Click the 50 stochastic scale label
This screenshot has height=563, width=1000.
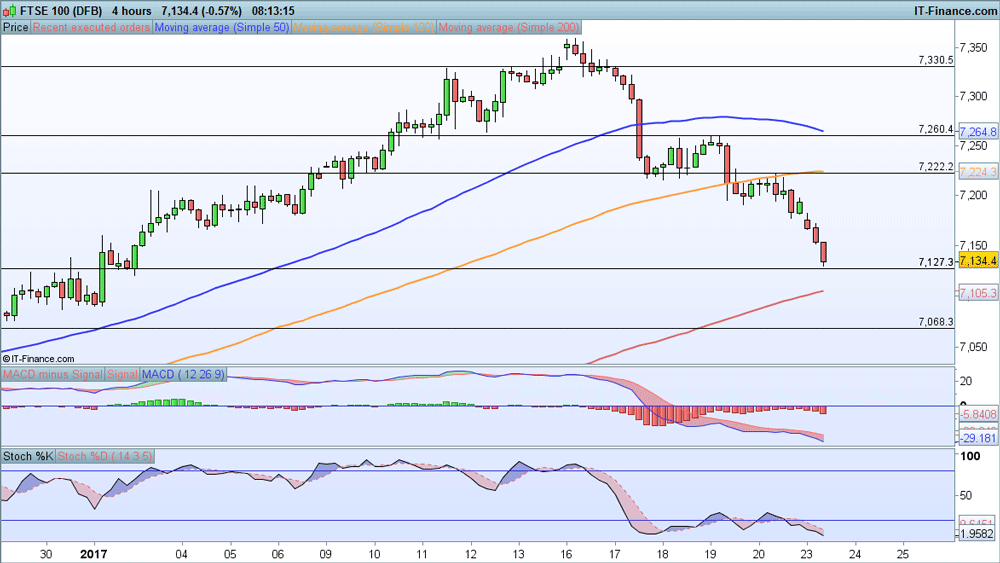(x=966, y=495)
